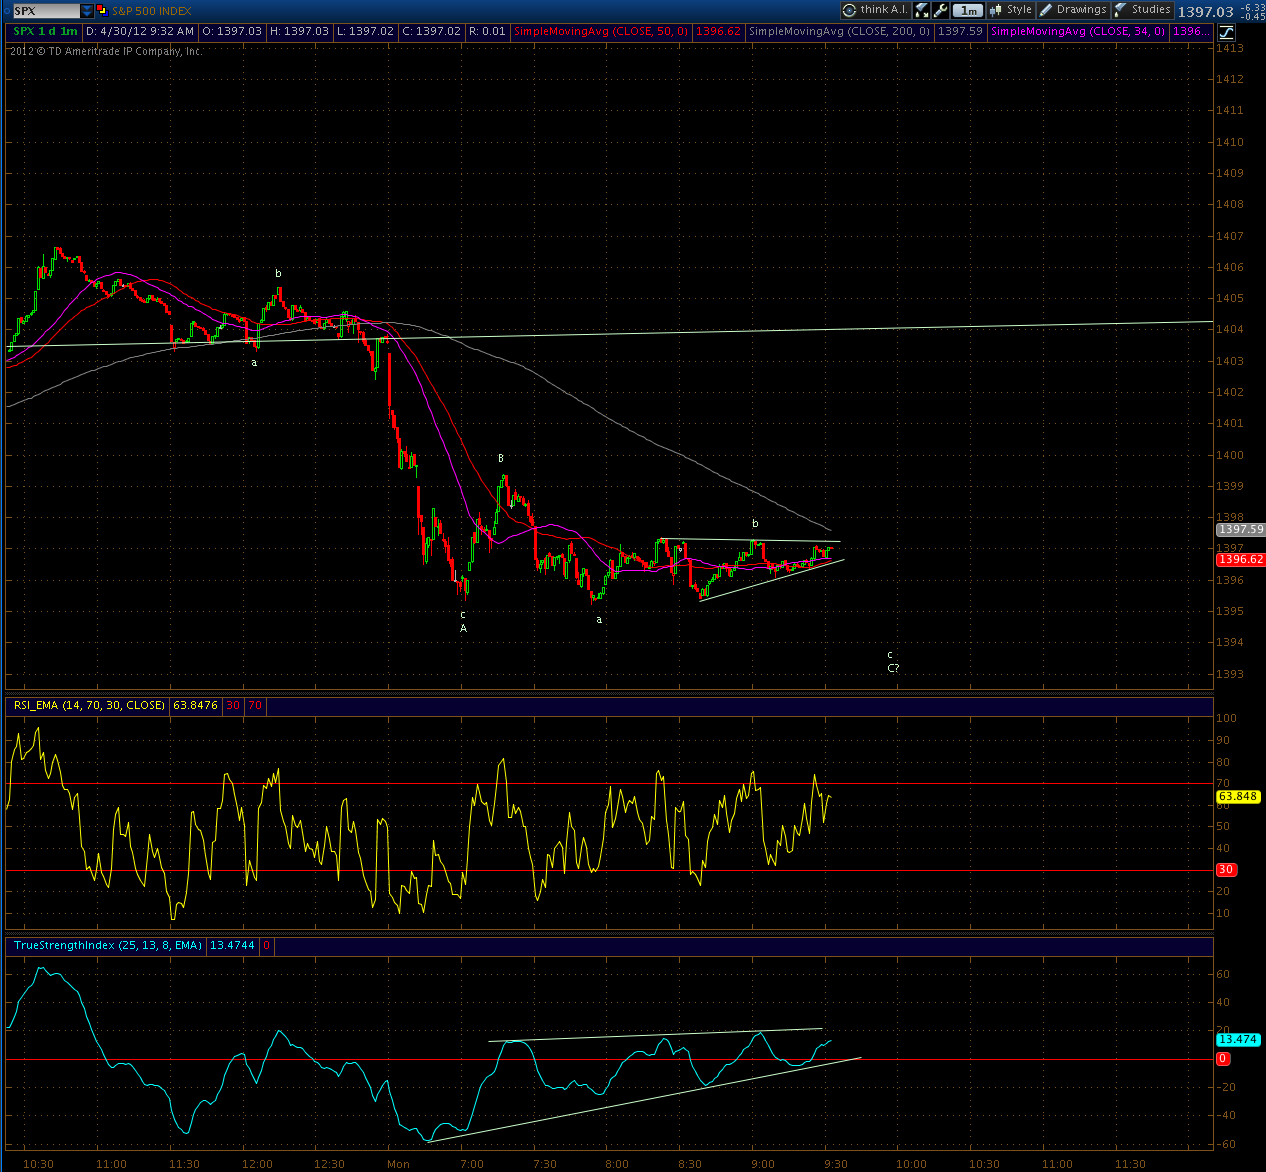Open the think A.I. tool
The image size is (1266, 1172).
pyautogui.click(x=875, y=10)
